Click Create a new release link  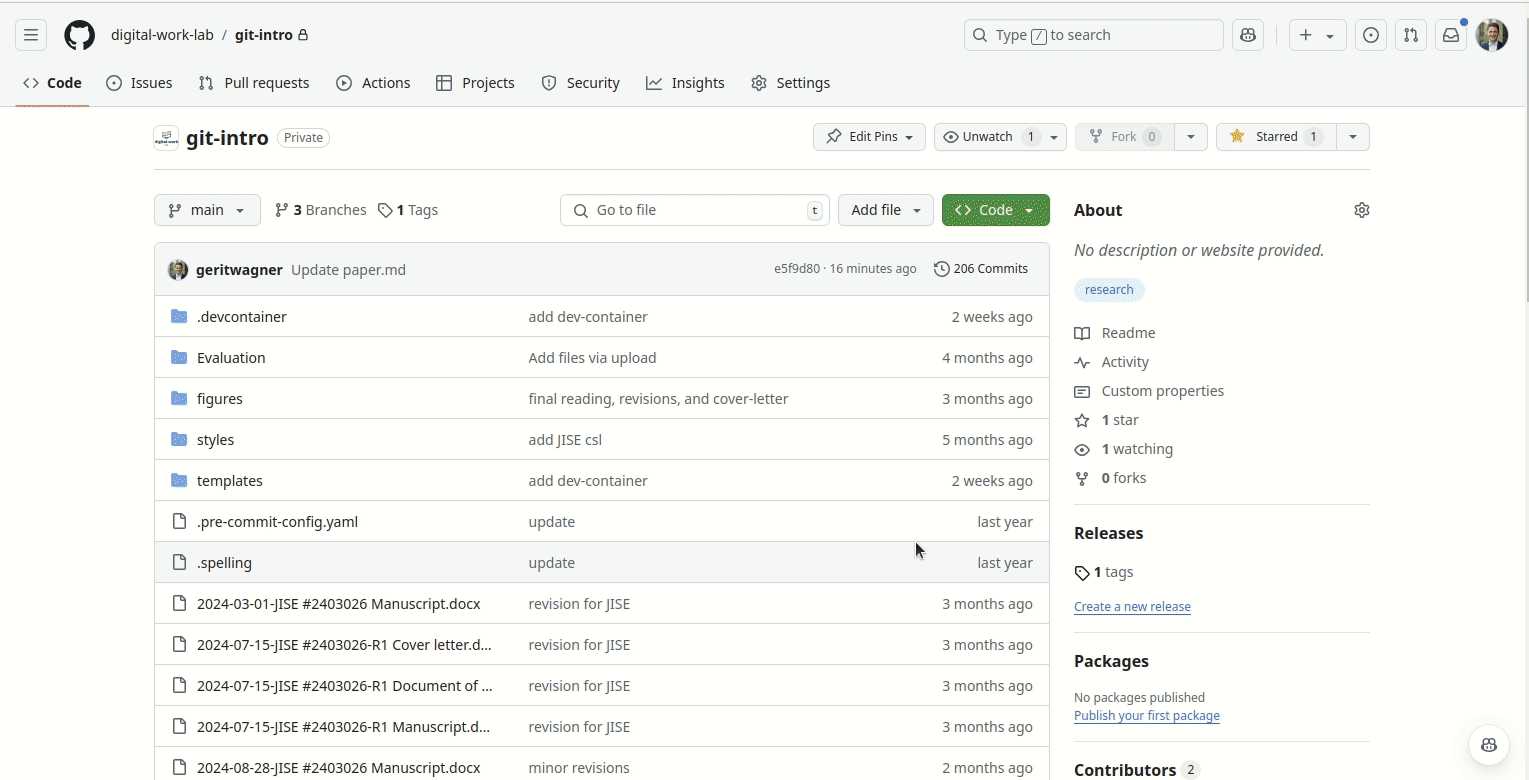click(1132, 607)
